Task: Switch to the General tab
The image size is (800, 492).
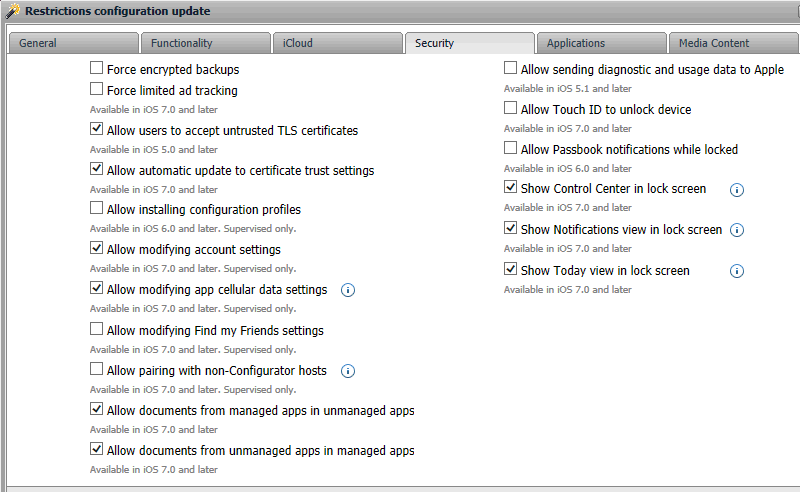Action: point(72,43)
